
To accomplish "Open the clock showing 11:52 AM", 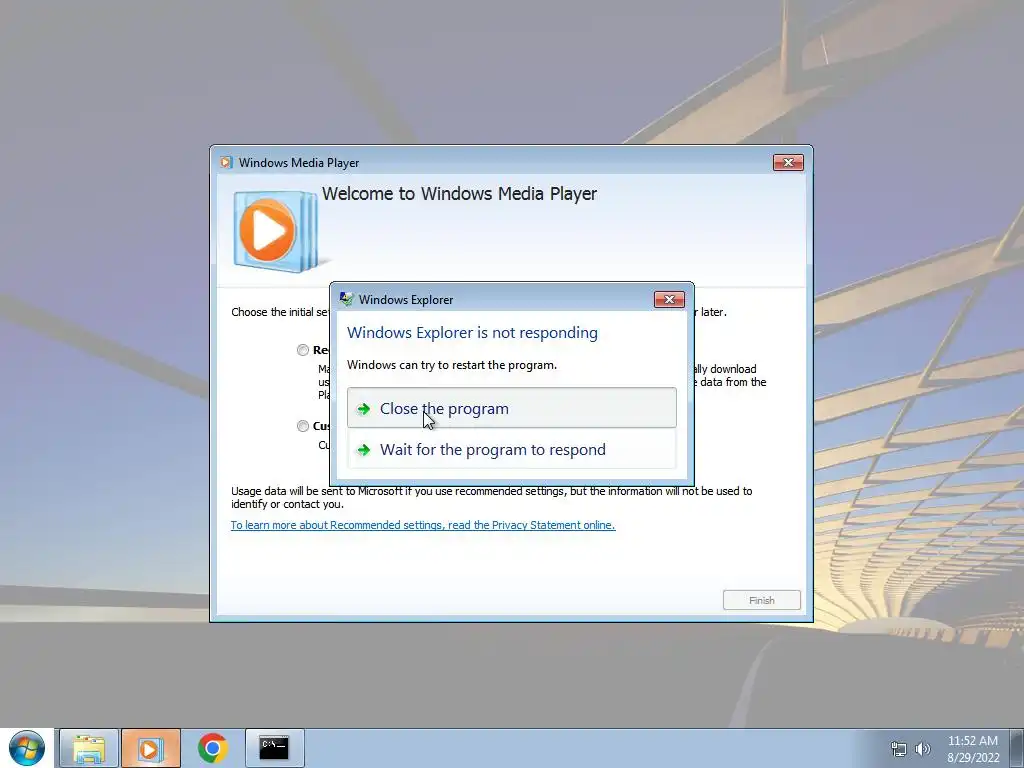I will [x=973, y=749].
